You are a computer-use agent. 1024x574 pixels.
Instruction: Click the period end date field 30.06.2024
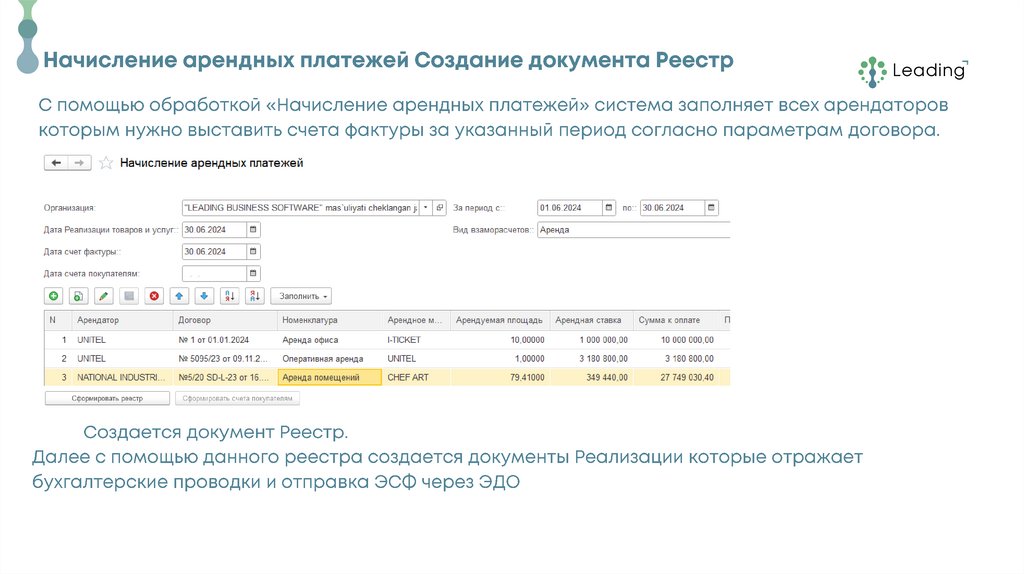tap(672, 208)
